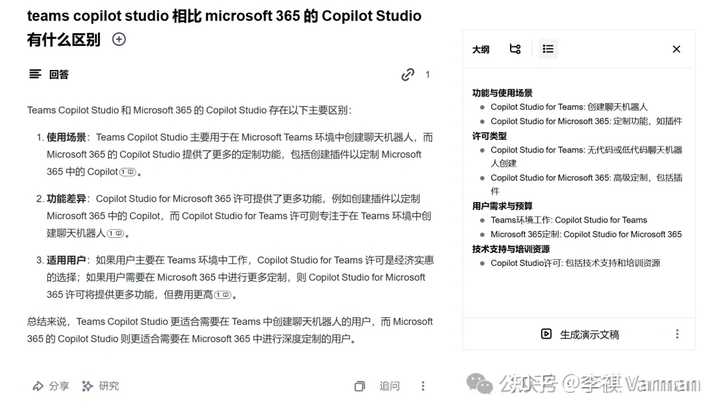Click the 研究 research button
Screen dimensions: 720x413
(x=101, y=386)
